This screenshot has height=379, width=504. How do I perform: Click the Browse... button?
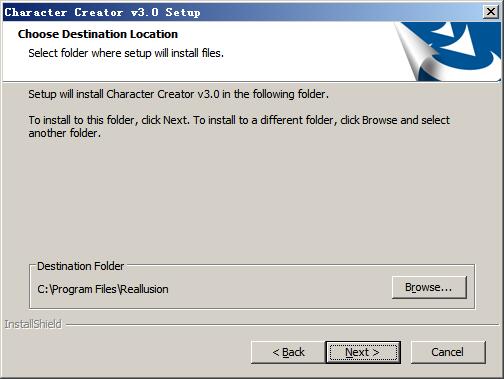point(429,287)
